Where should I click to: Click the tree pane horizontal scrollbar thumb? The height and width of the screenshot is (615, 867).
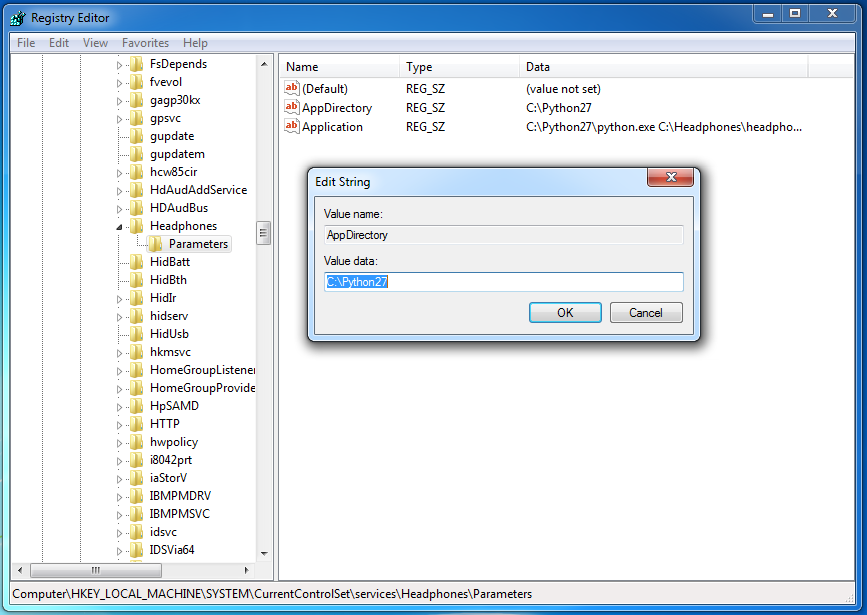point(96,570)
